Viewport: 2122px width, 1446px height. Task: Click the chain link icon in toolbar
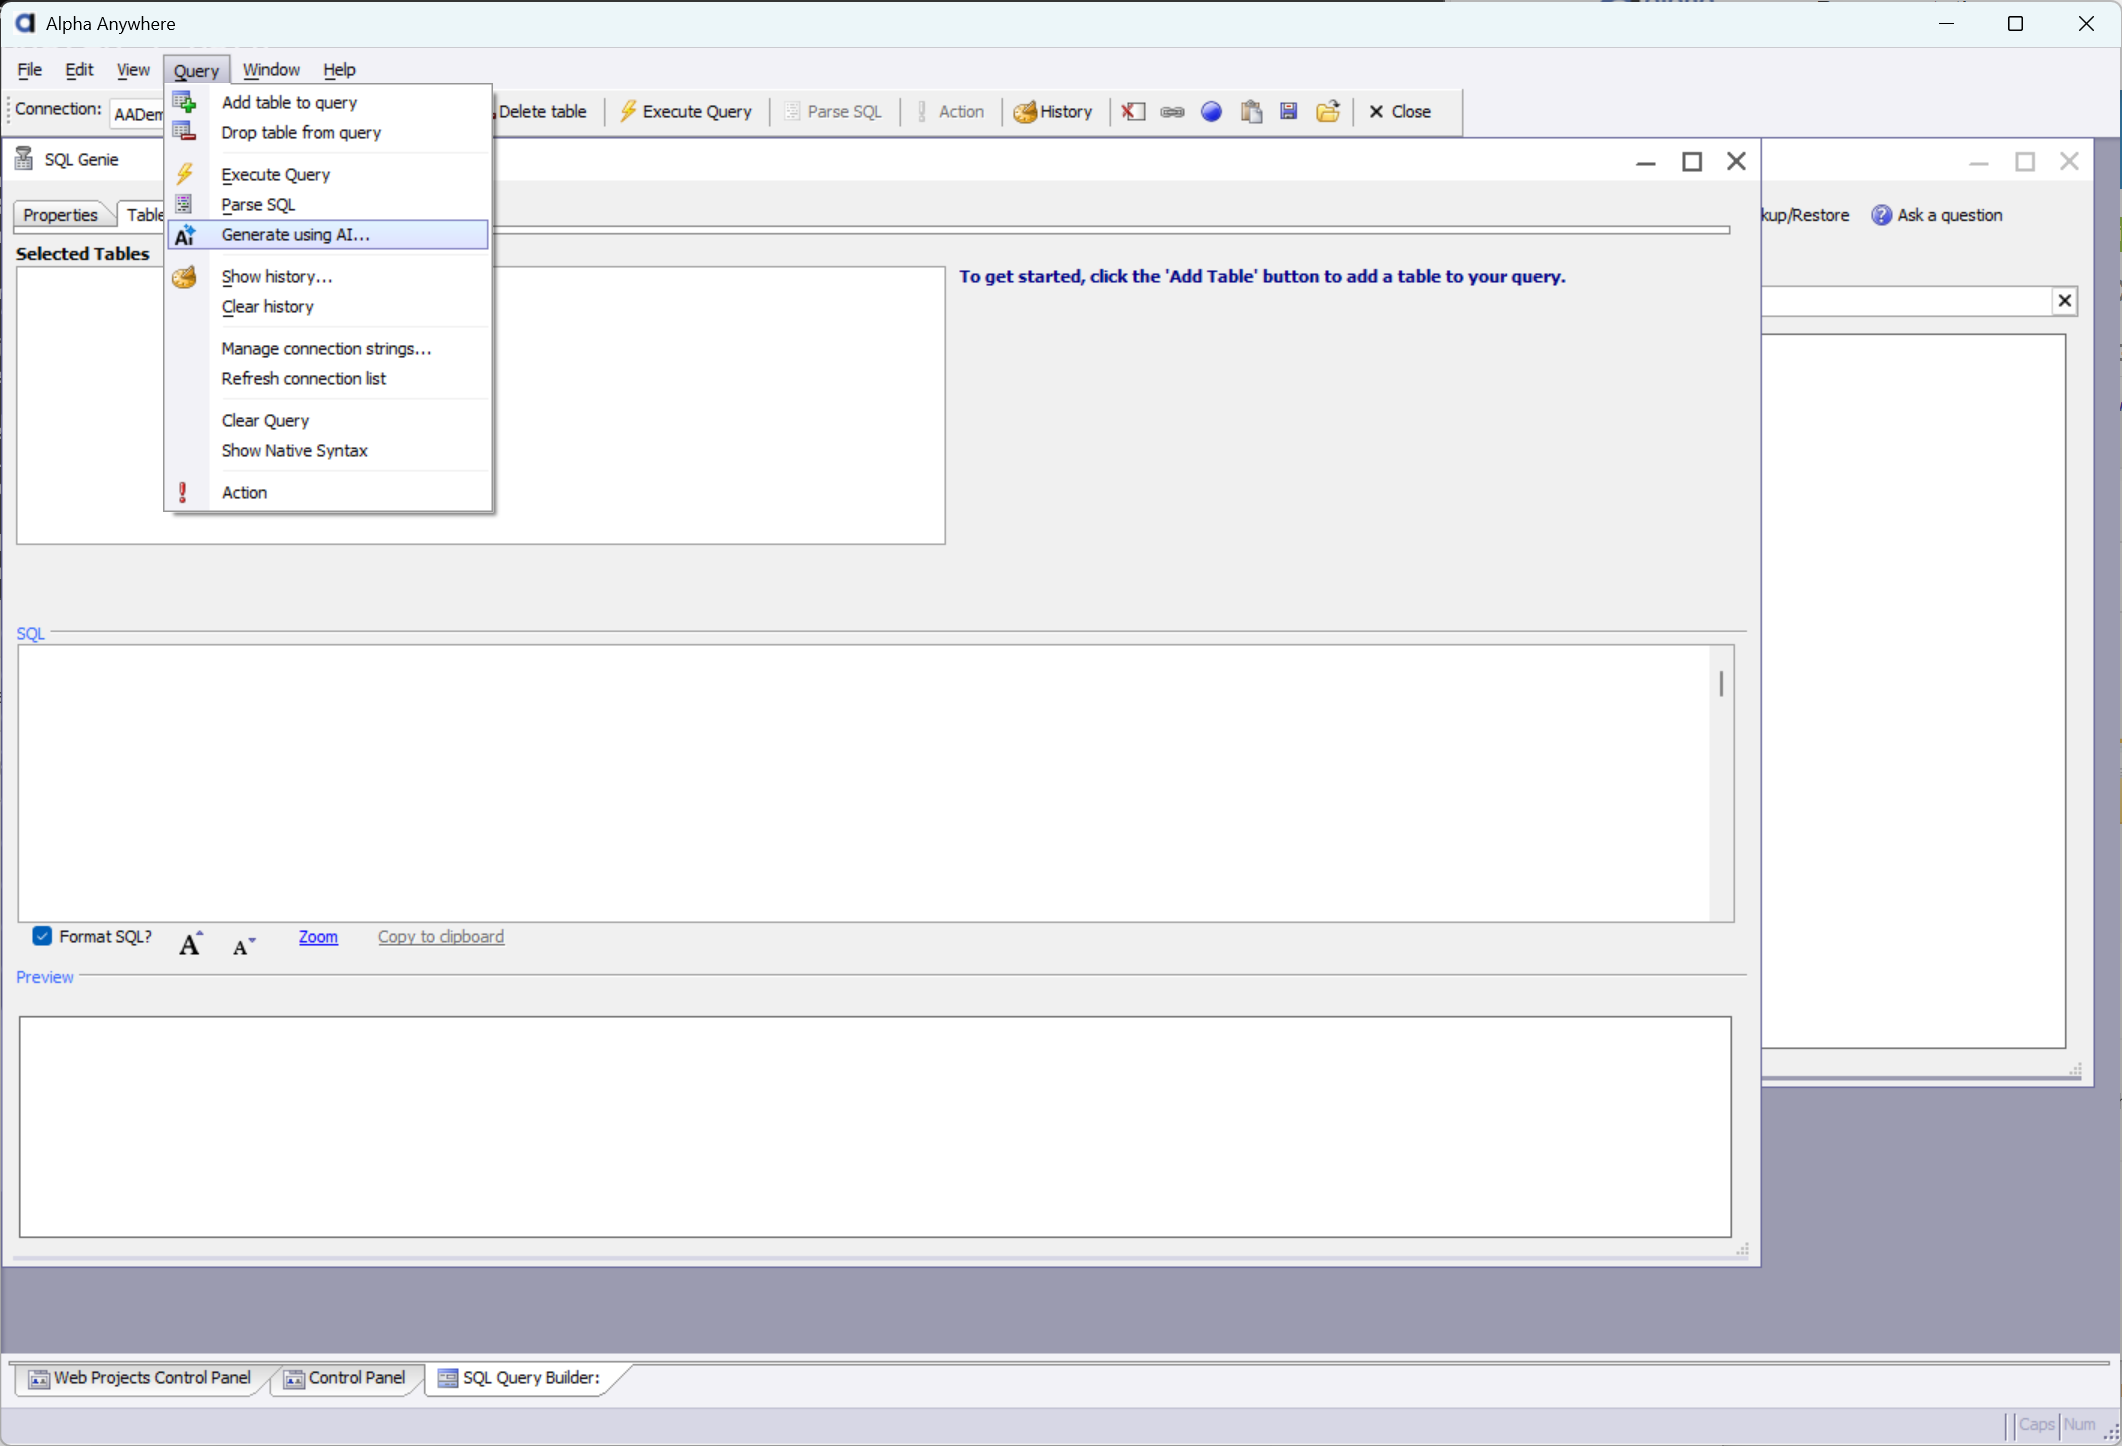coord(1172,111)
